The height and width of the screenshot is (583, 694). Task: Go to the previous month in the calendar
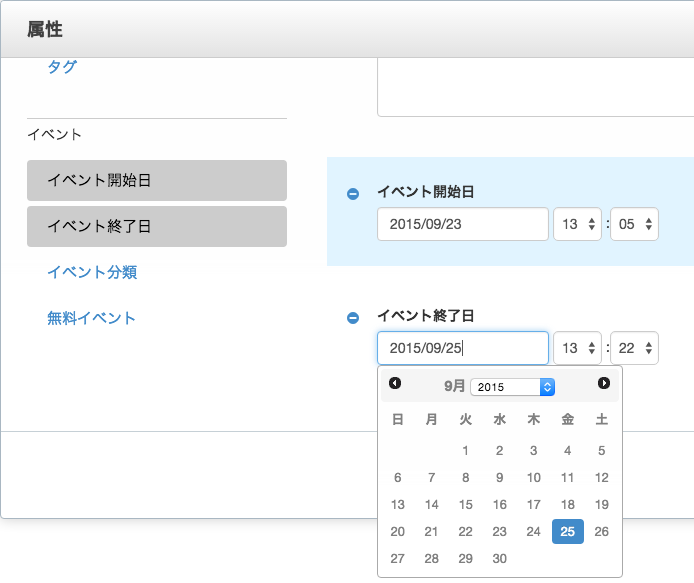pyautogui.click(x=395, y=383)
